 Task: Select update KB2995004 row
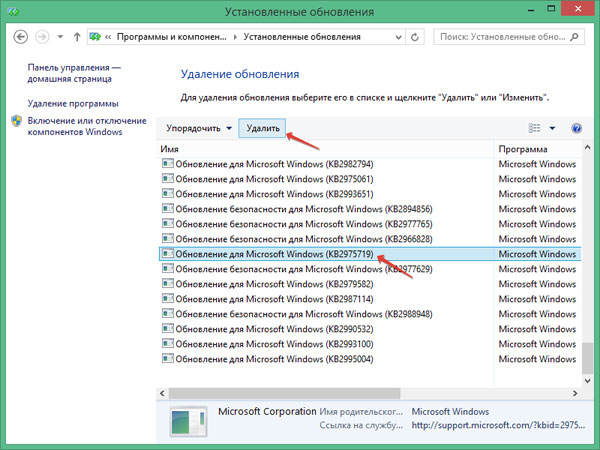coord(370,359)
